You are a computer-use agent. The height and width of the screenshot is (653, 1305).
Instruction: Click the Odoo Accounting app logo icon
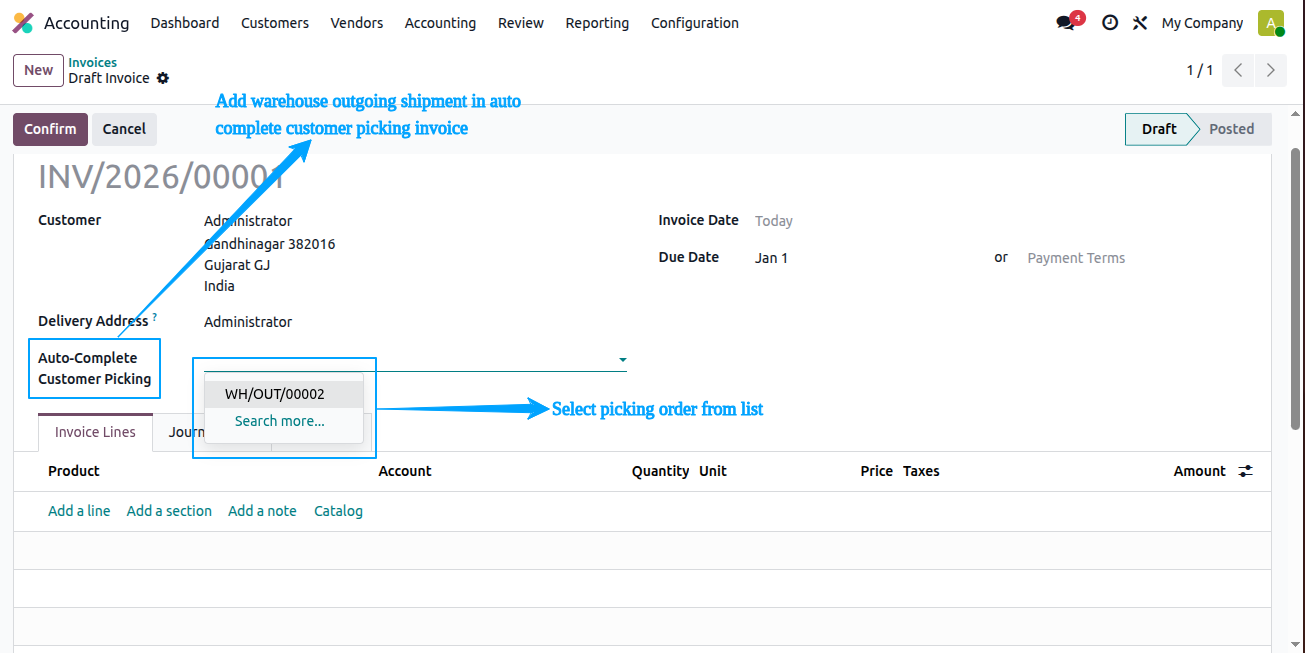click(22, 23)
